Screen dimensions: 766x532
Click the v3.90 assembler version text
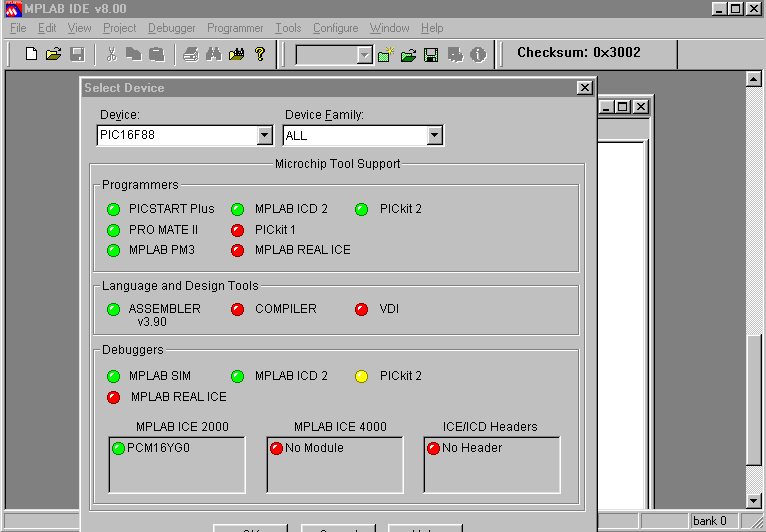(152, 322)
